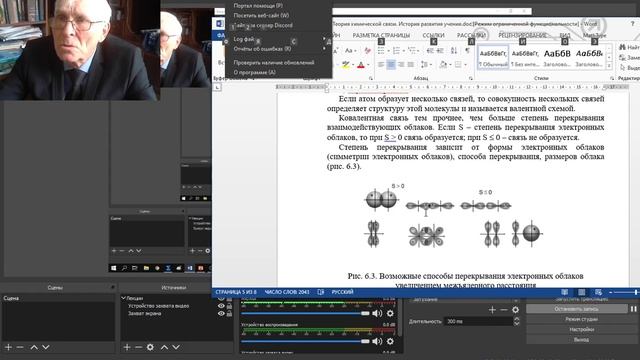Click Режим студии button
This screenshot has width=640, height=360.
[581, 319]
